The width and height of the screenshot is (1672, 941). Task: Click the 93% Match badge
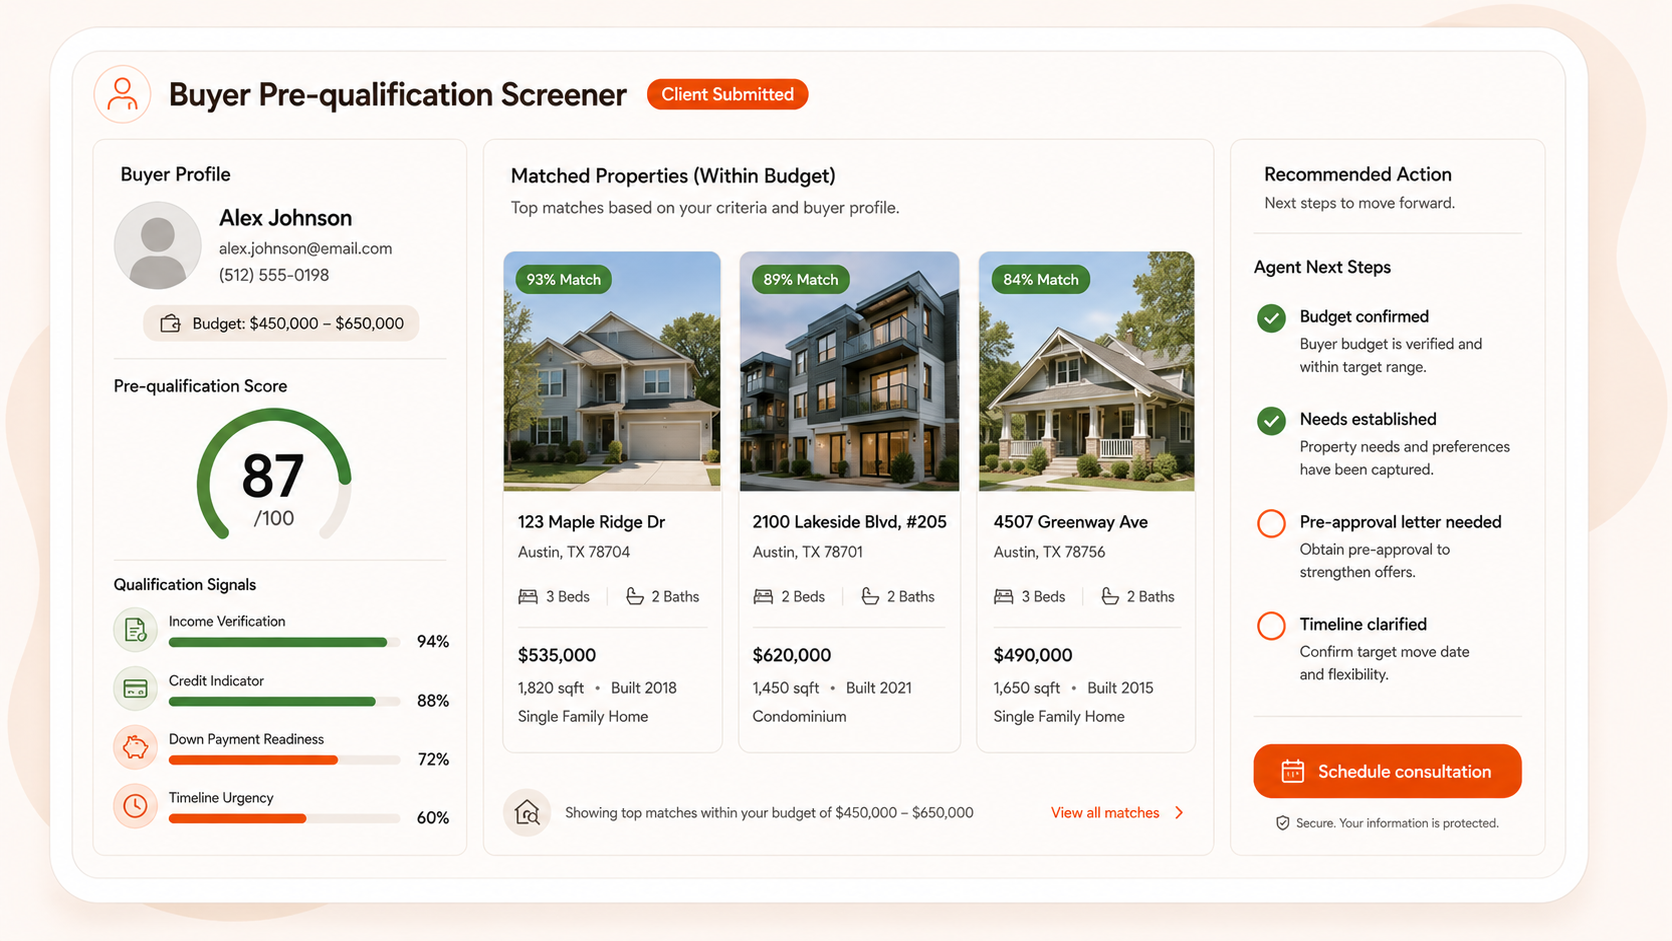coord(564,279)
